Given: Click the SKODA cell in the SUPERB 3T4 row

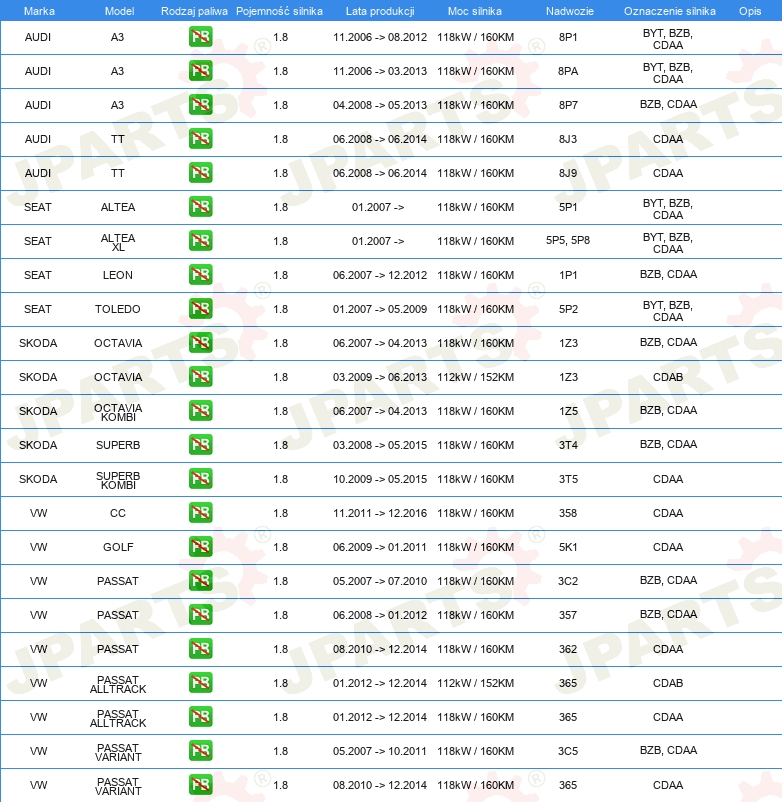Looking at the screenshot, I should [38, 445].
